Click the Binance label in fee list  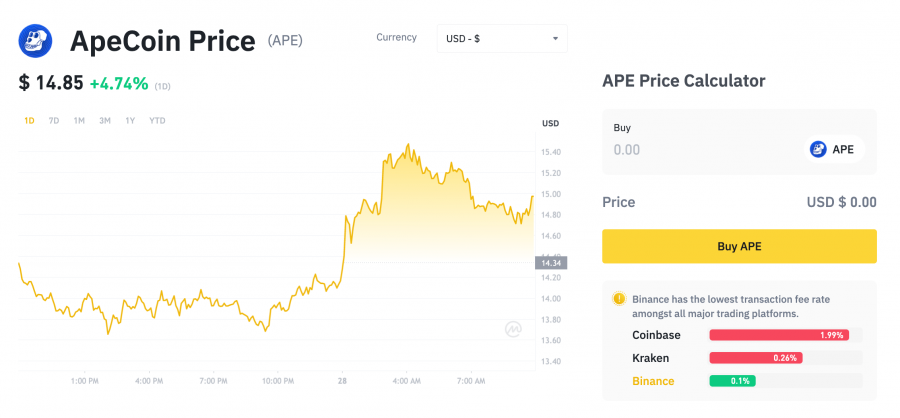tap(653, 381)
